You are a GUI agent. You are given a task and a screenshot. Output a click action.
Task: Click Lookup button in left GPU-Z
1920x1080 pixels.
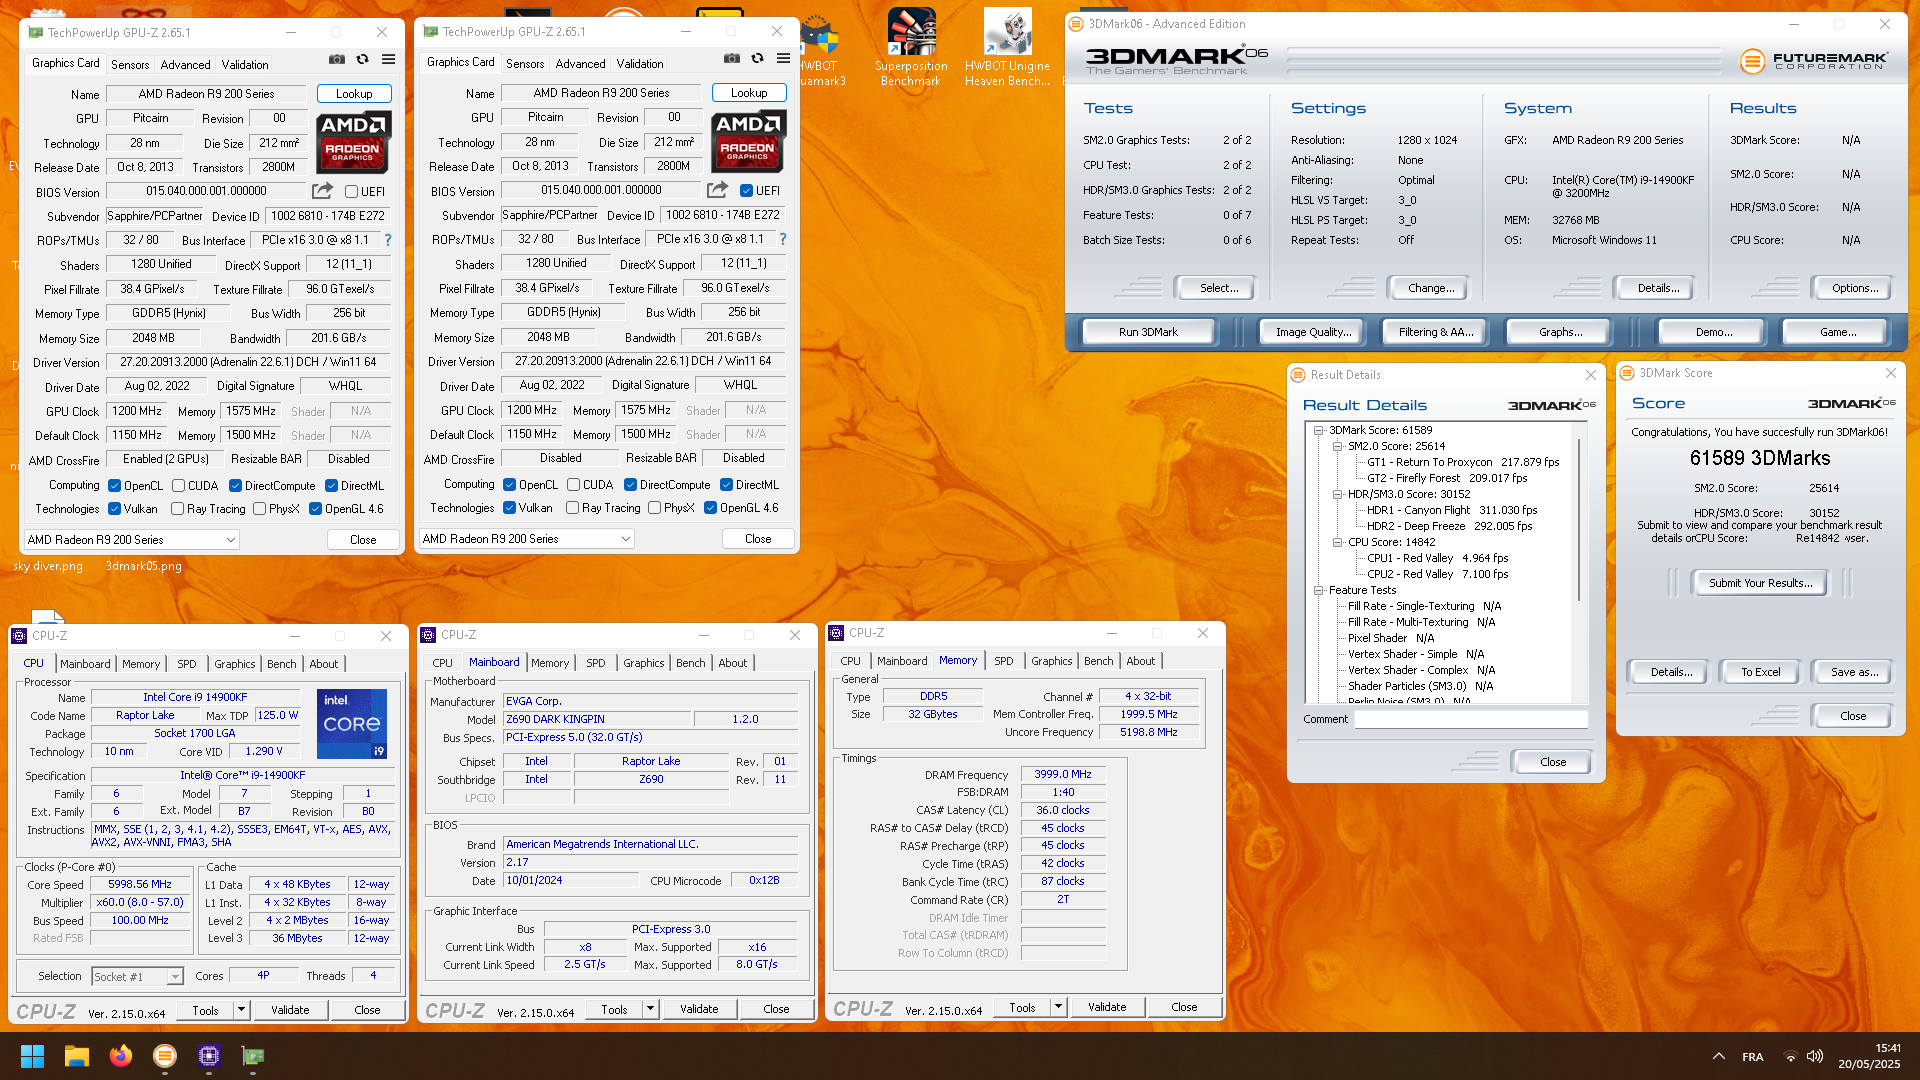tap(354, 94)
